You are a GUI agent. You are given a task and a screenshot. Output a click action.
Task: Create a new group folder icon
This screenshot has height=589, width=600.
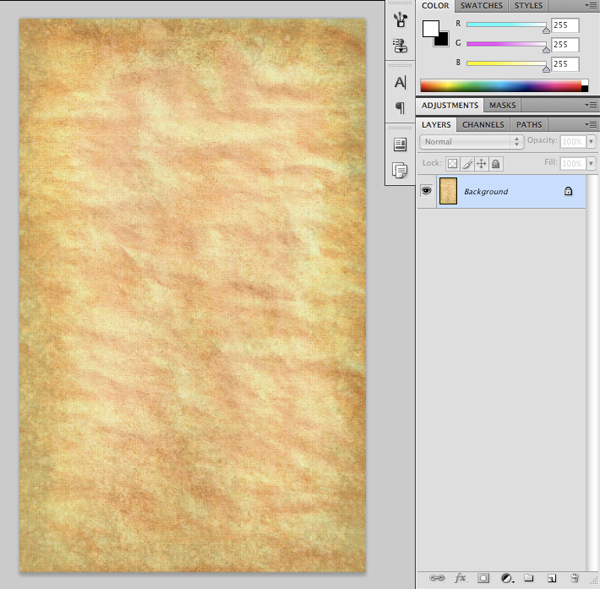528,578
